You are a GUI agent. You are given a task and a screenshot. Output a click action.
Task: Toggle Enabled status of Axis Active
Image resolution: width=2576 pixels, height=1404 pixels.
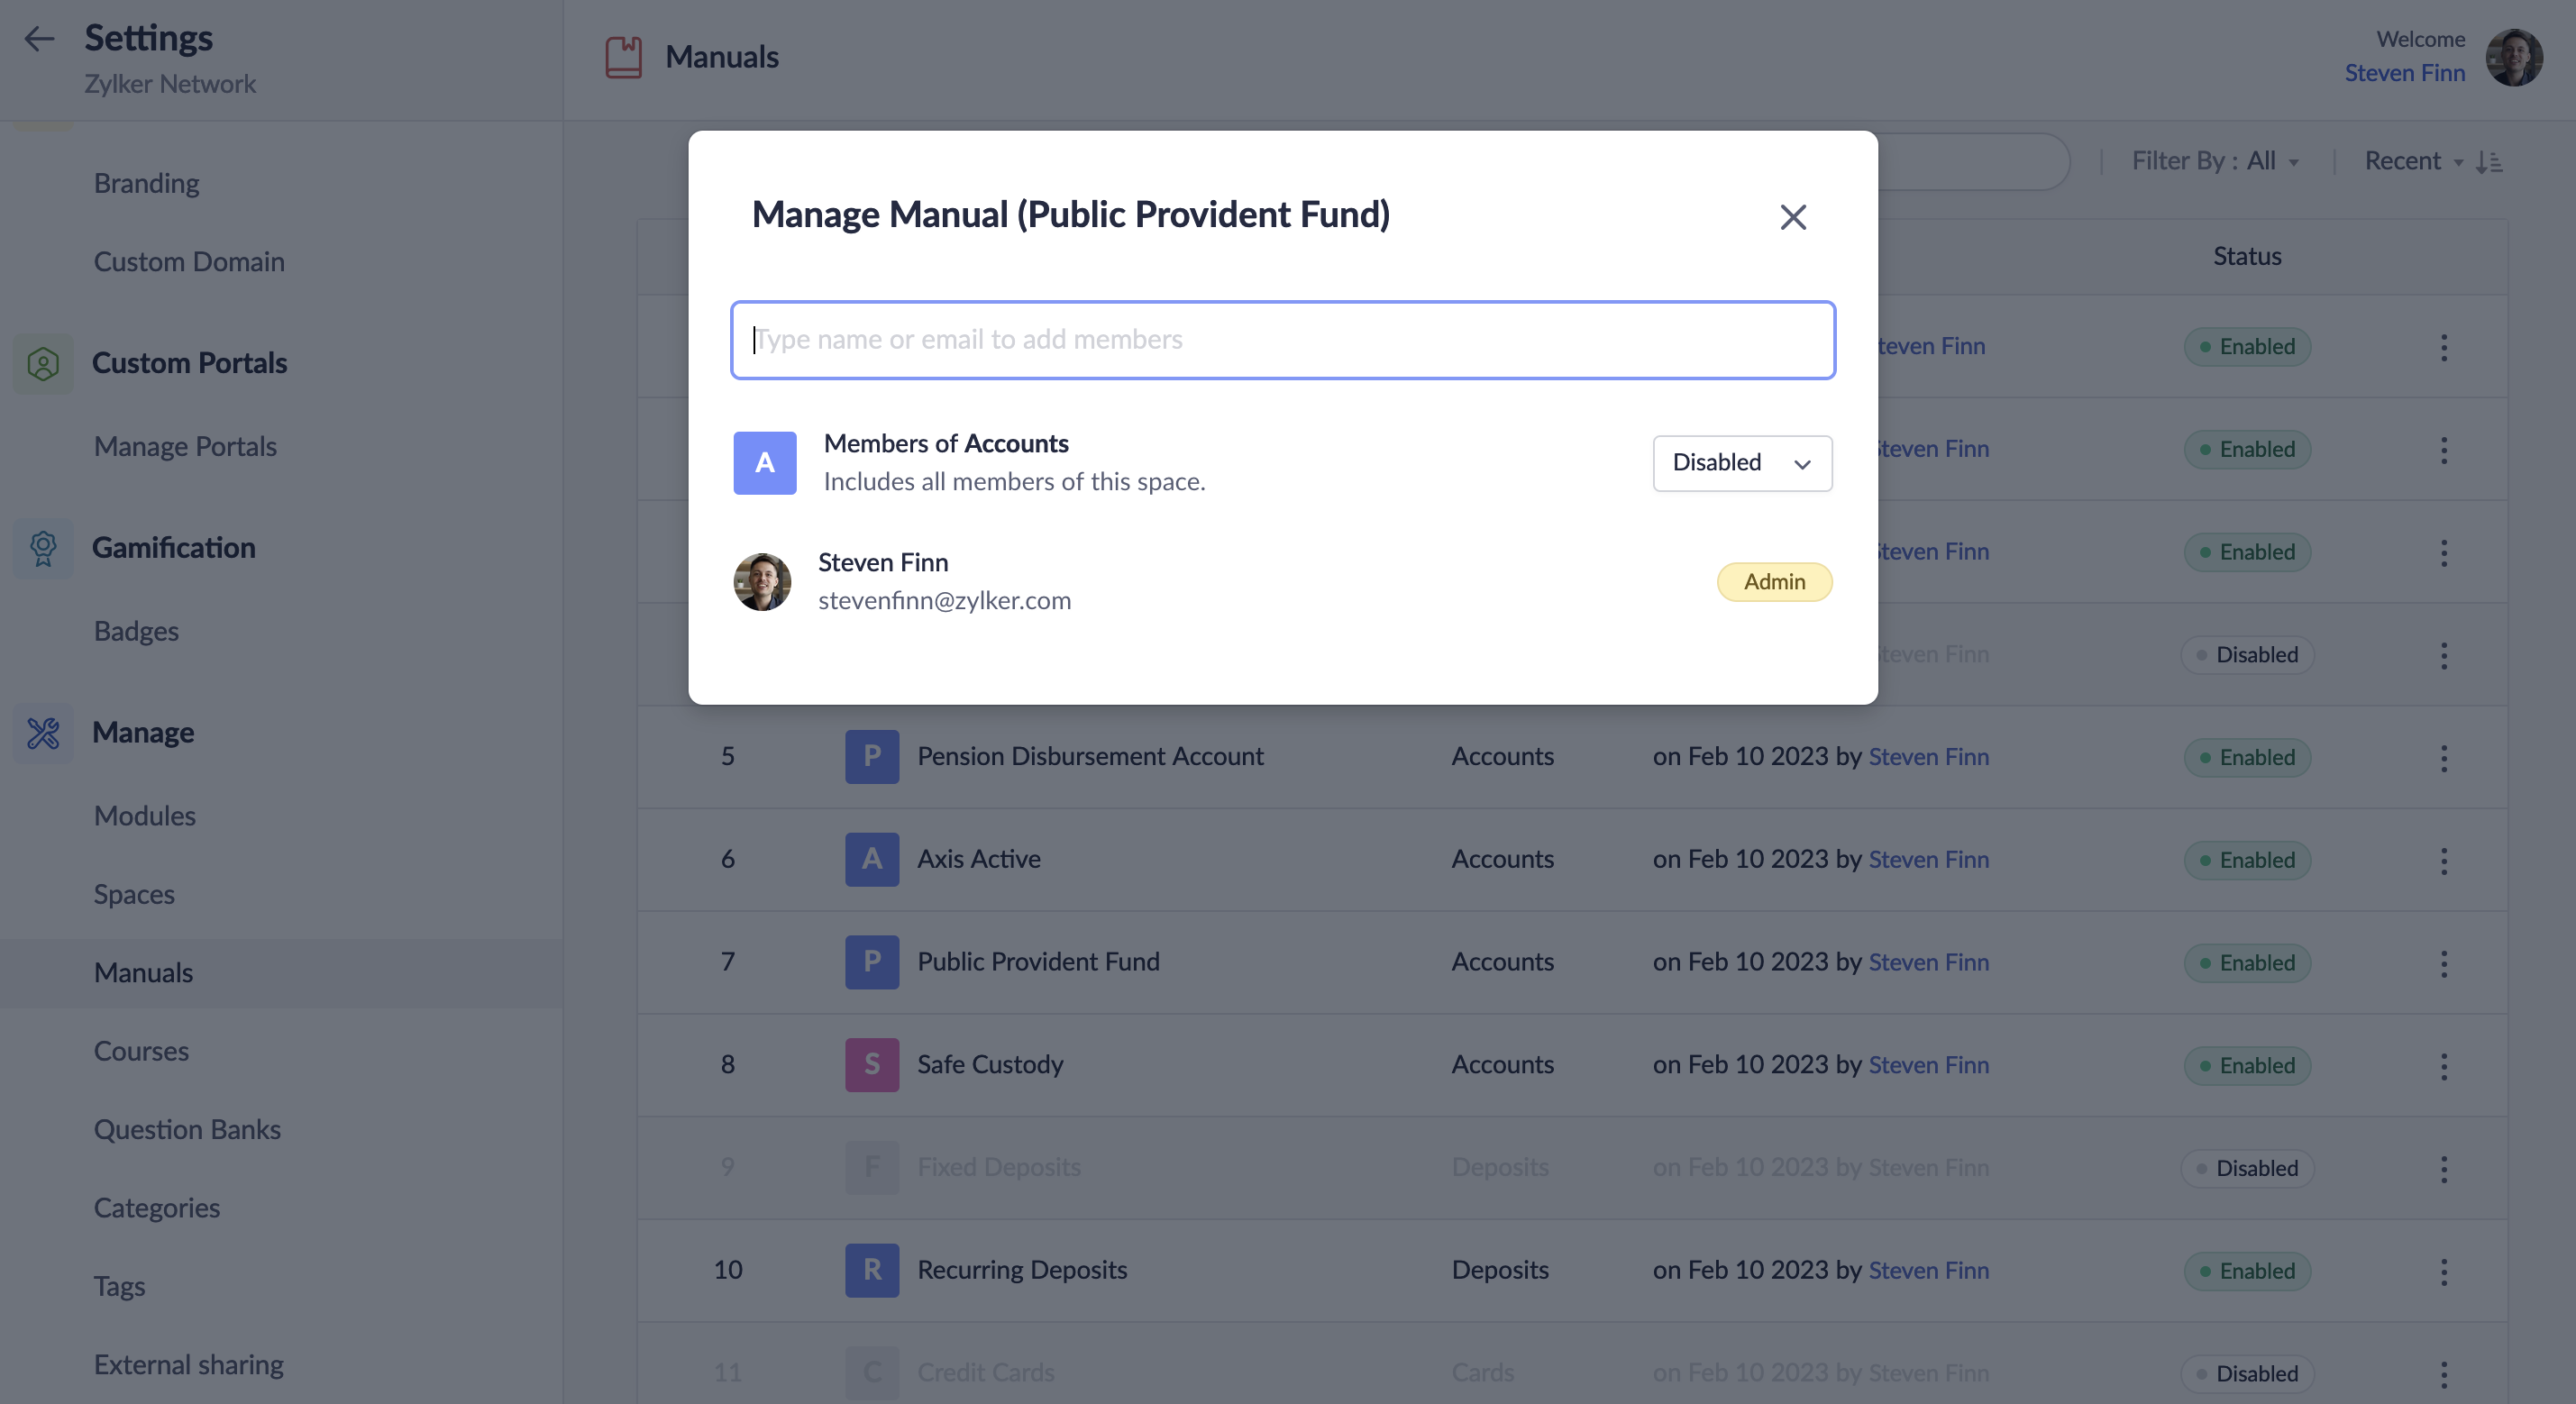click(2247, 861)
